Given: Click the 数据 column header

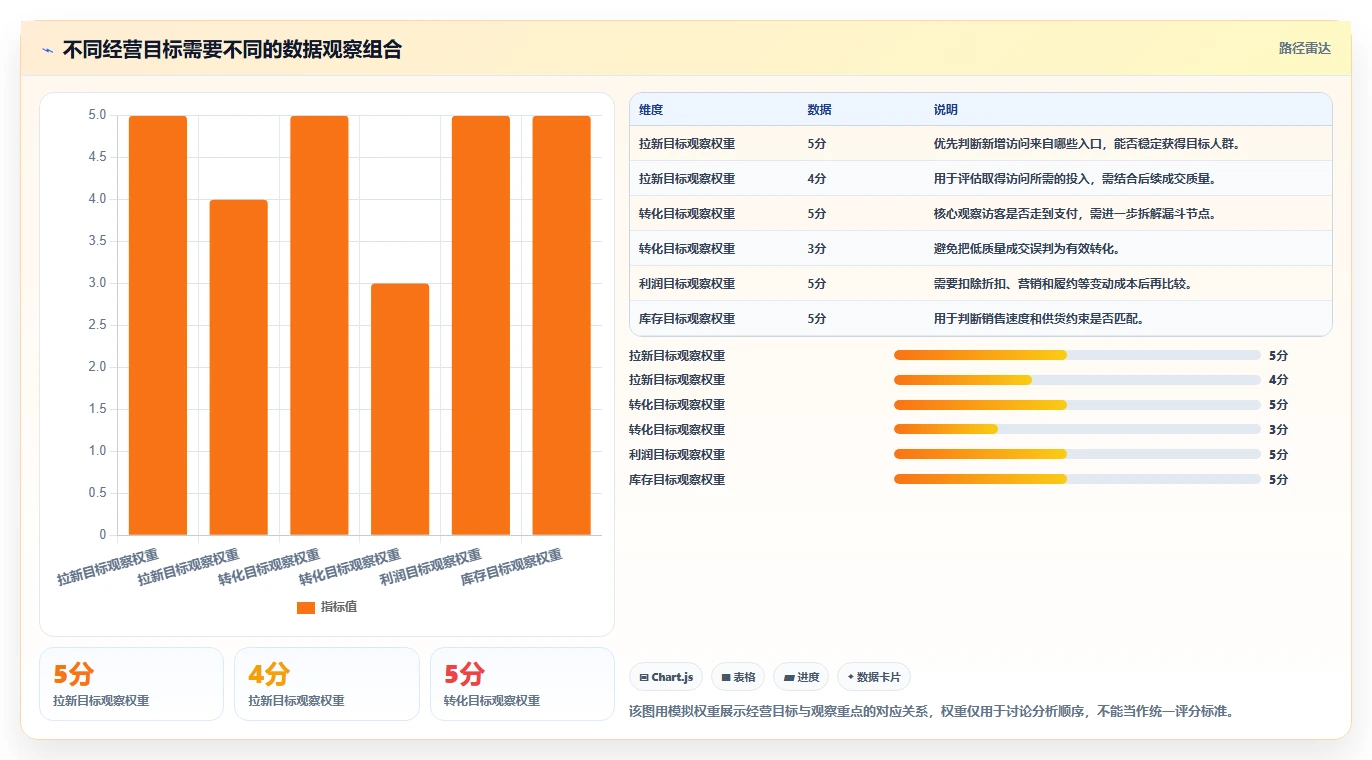Looking at the screenshot, I should pyautogui.click(x=819, y=110).
